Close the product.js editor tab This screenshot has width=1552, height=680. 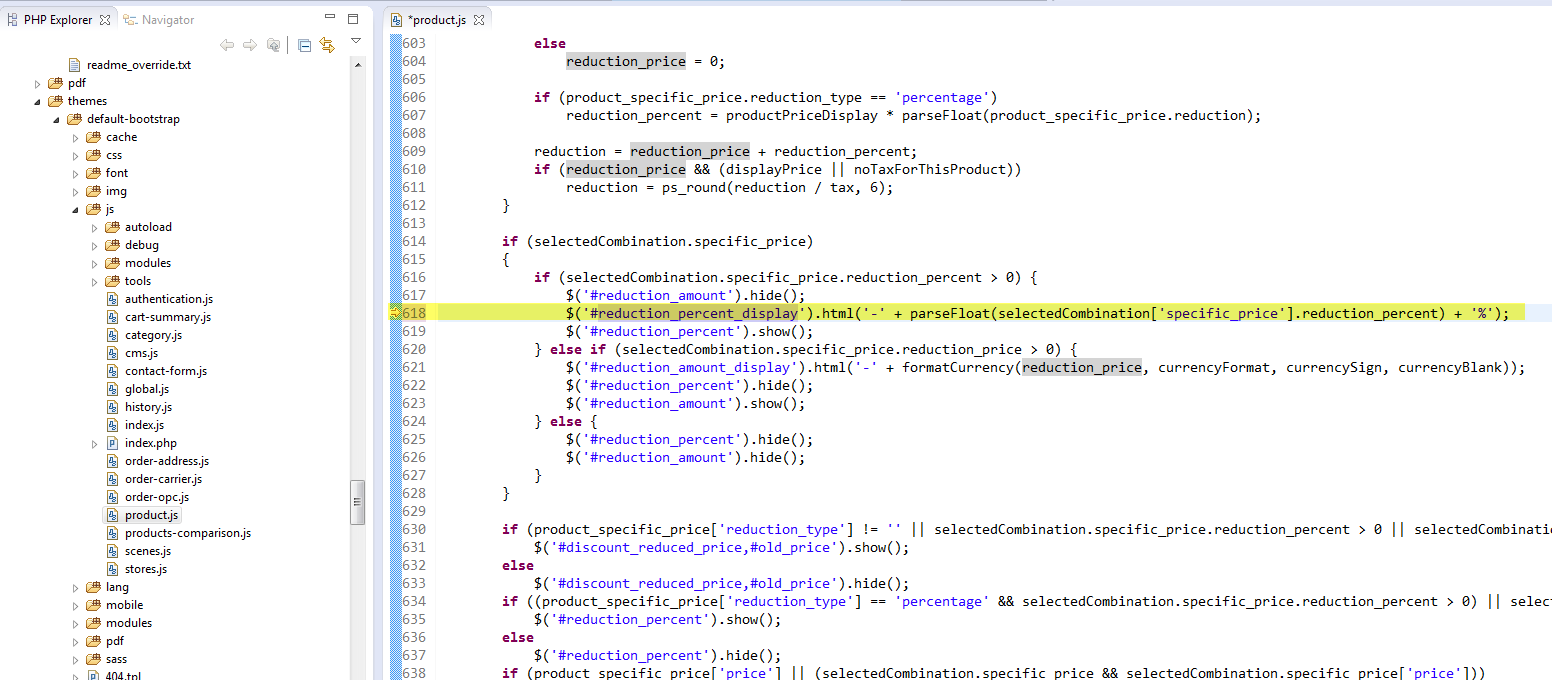point(478,20)
